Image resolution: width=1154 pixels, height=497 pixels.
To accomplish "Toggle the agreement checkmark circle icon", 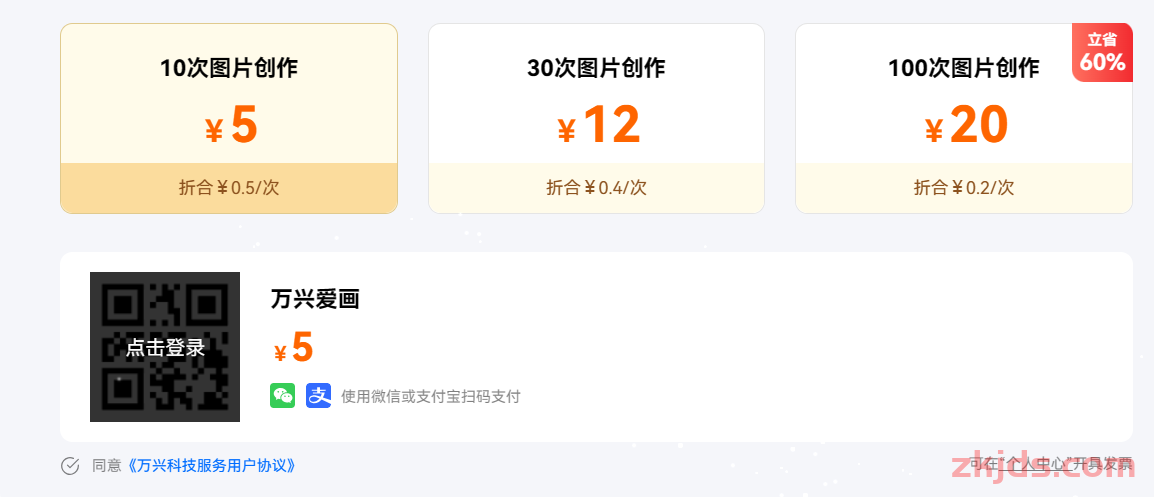I will click(70, 465).
